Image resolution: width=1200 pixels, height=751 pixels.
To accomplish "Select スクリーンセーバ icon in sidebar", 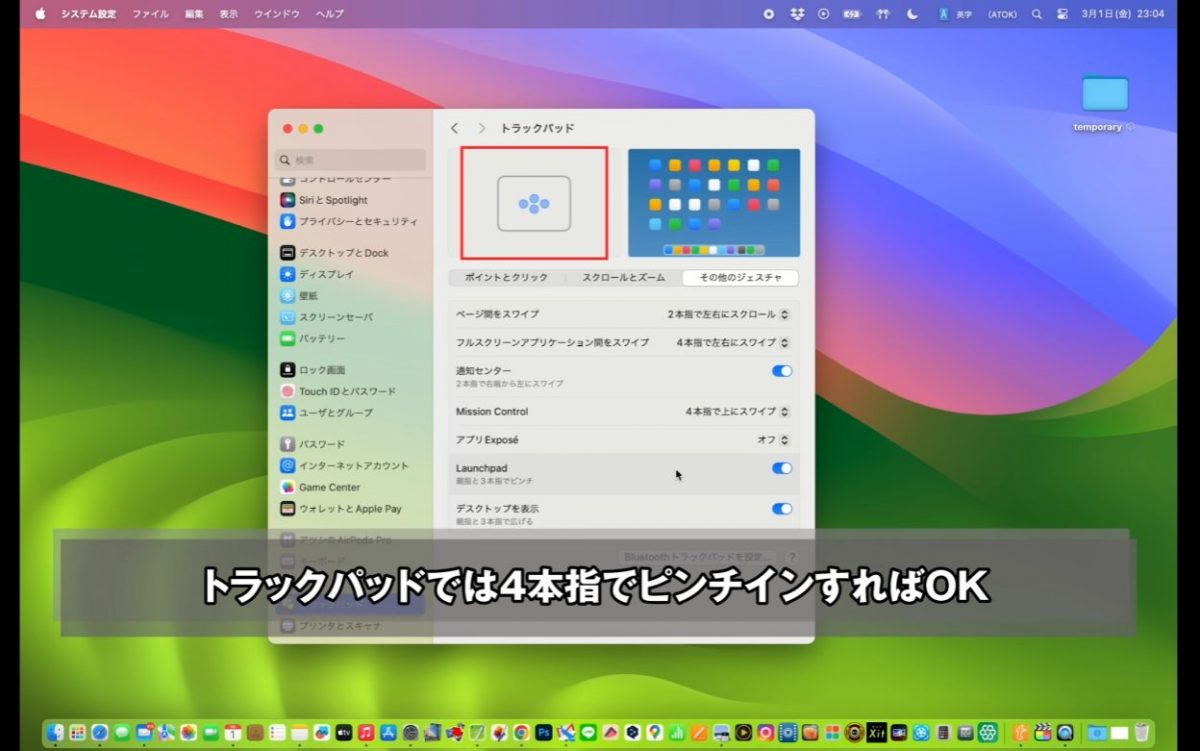I will click(288, 317).
